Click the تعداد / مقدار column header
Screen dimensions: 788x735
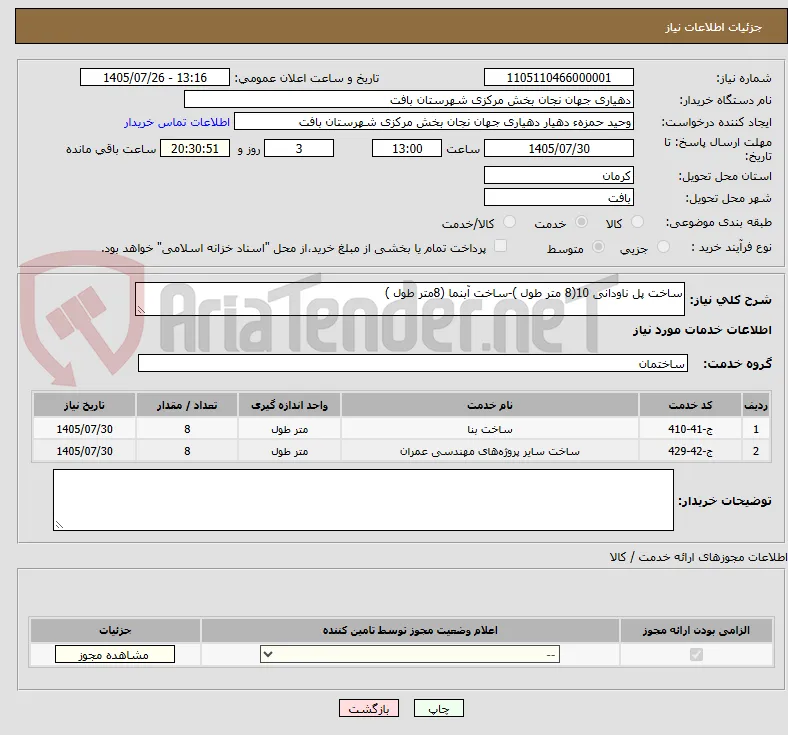coord(187,405)
